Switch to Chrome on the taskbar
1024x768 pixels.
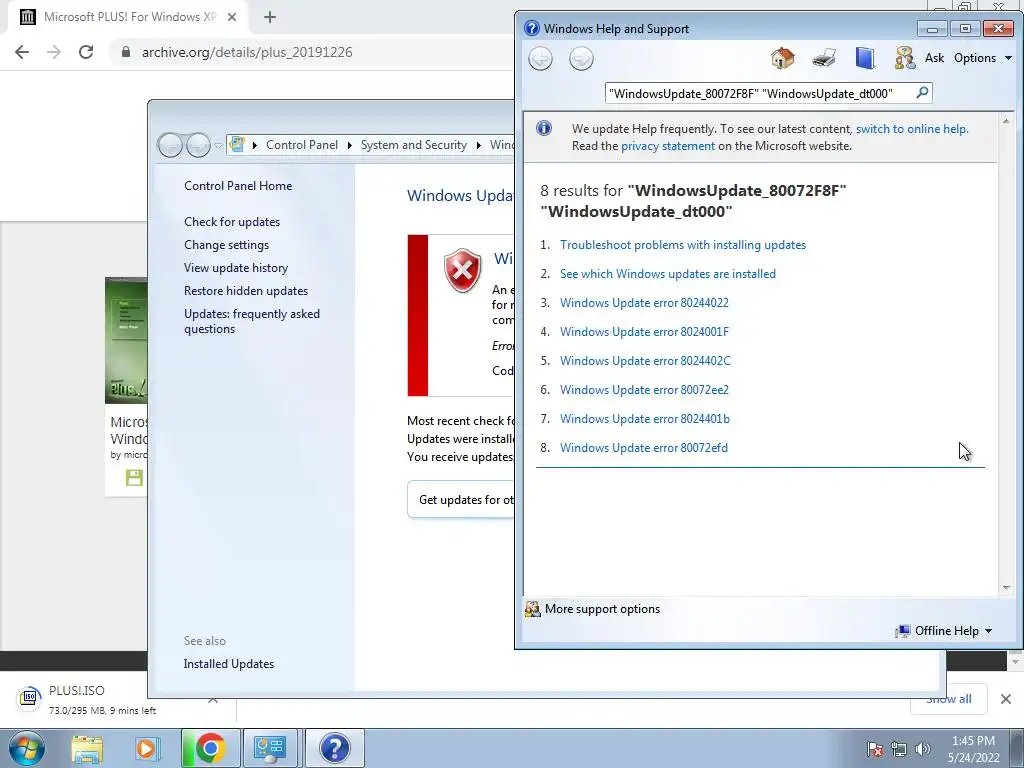click(x=210, y=748)
